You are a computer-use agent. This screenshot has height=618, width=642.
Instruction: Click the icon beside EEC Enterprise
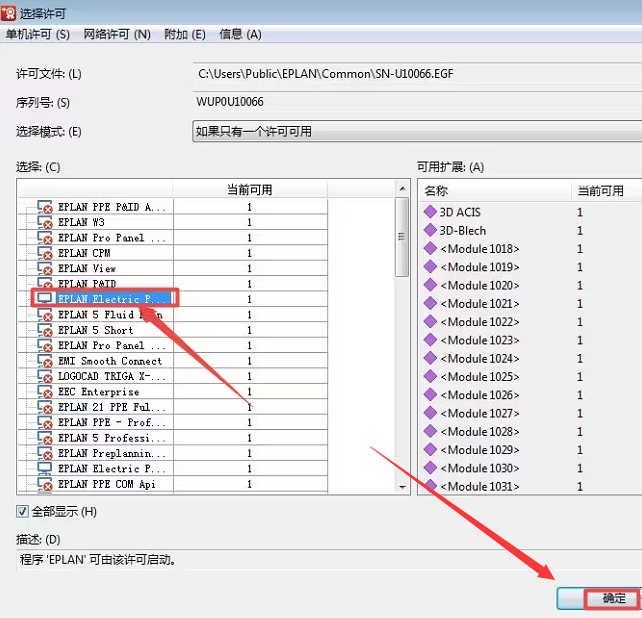click(x=45, y=392)
